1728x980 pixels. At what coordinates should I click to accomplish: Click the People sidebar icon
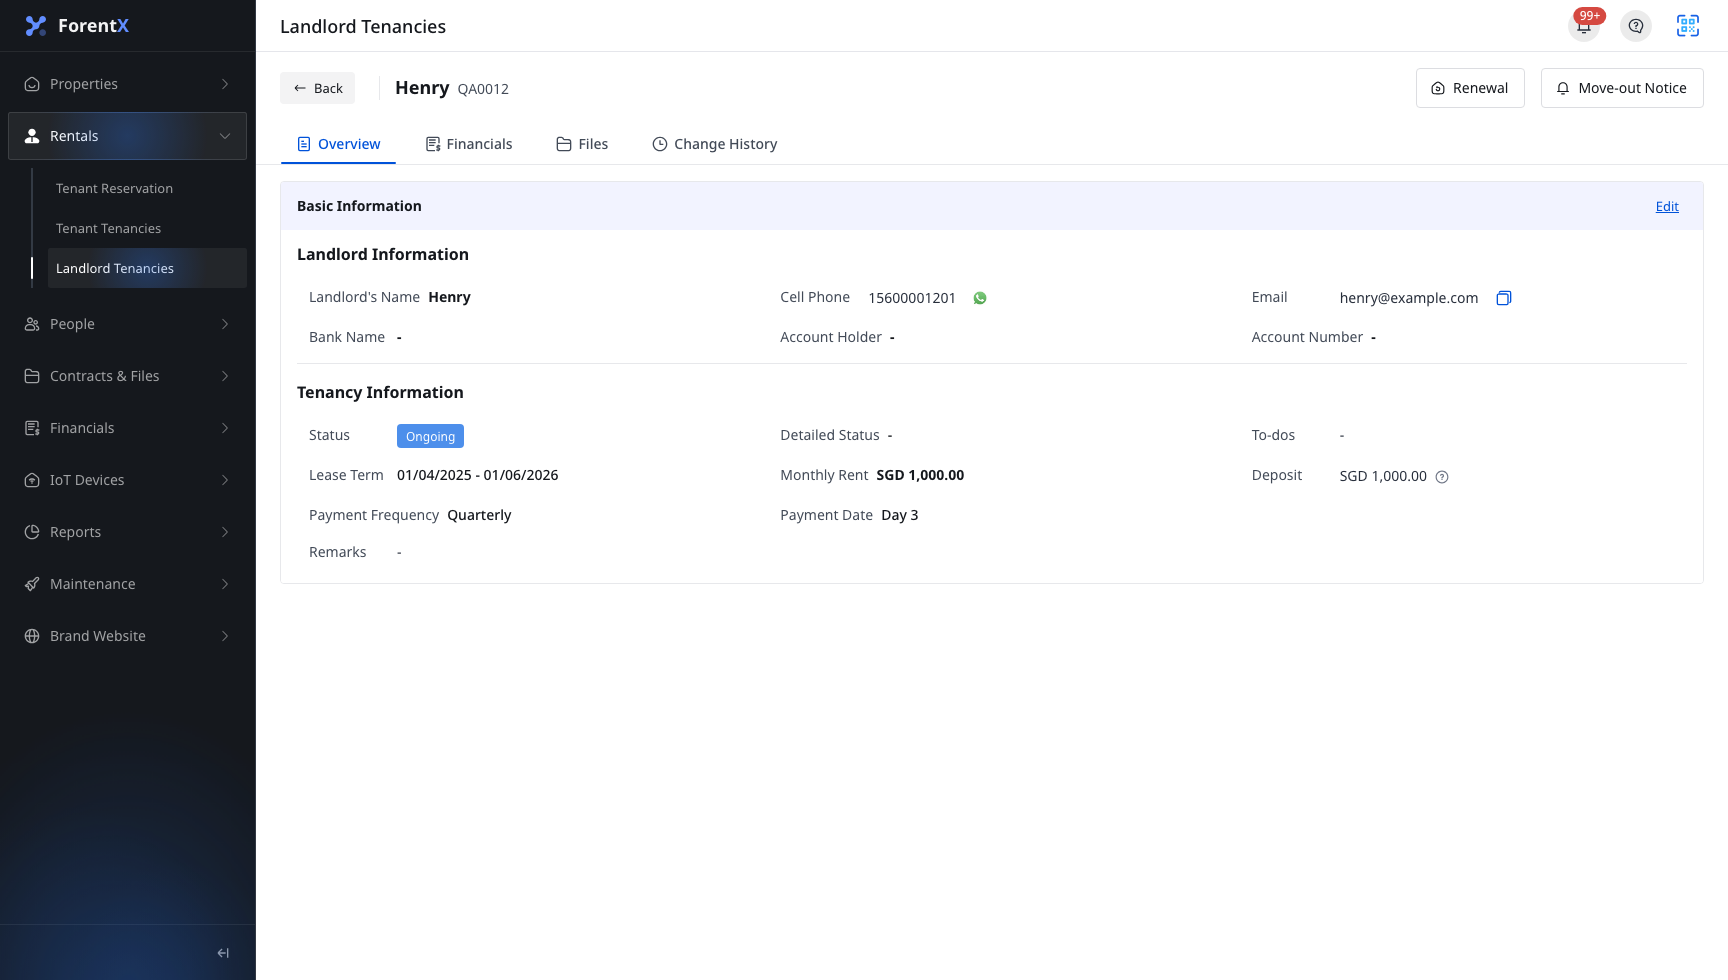click(32, 324)
